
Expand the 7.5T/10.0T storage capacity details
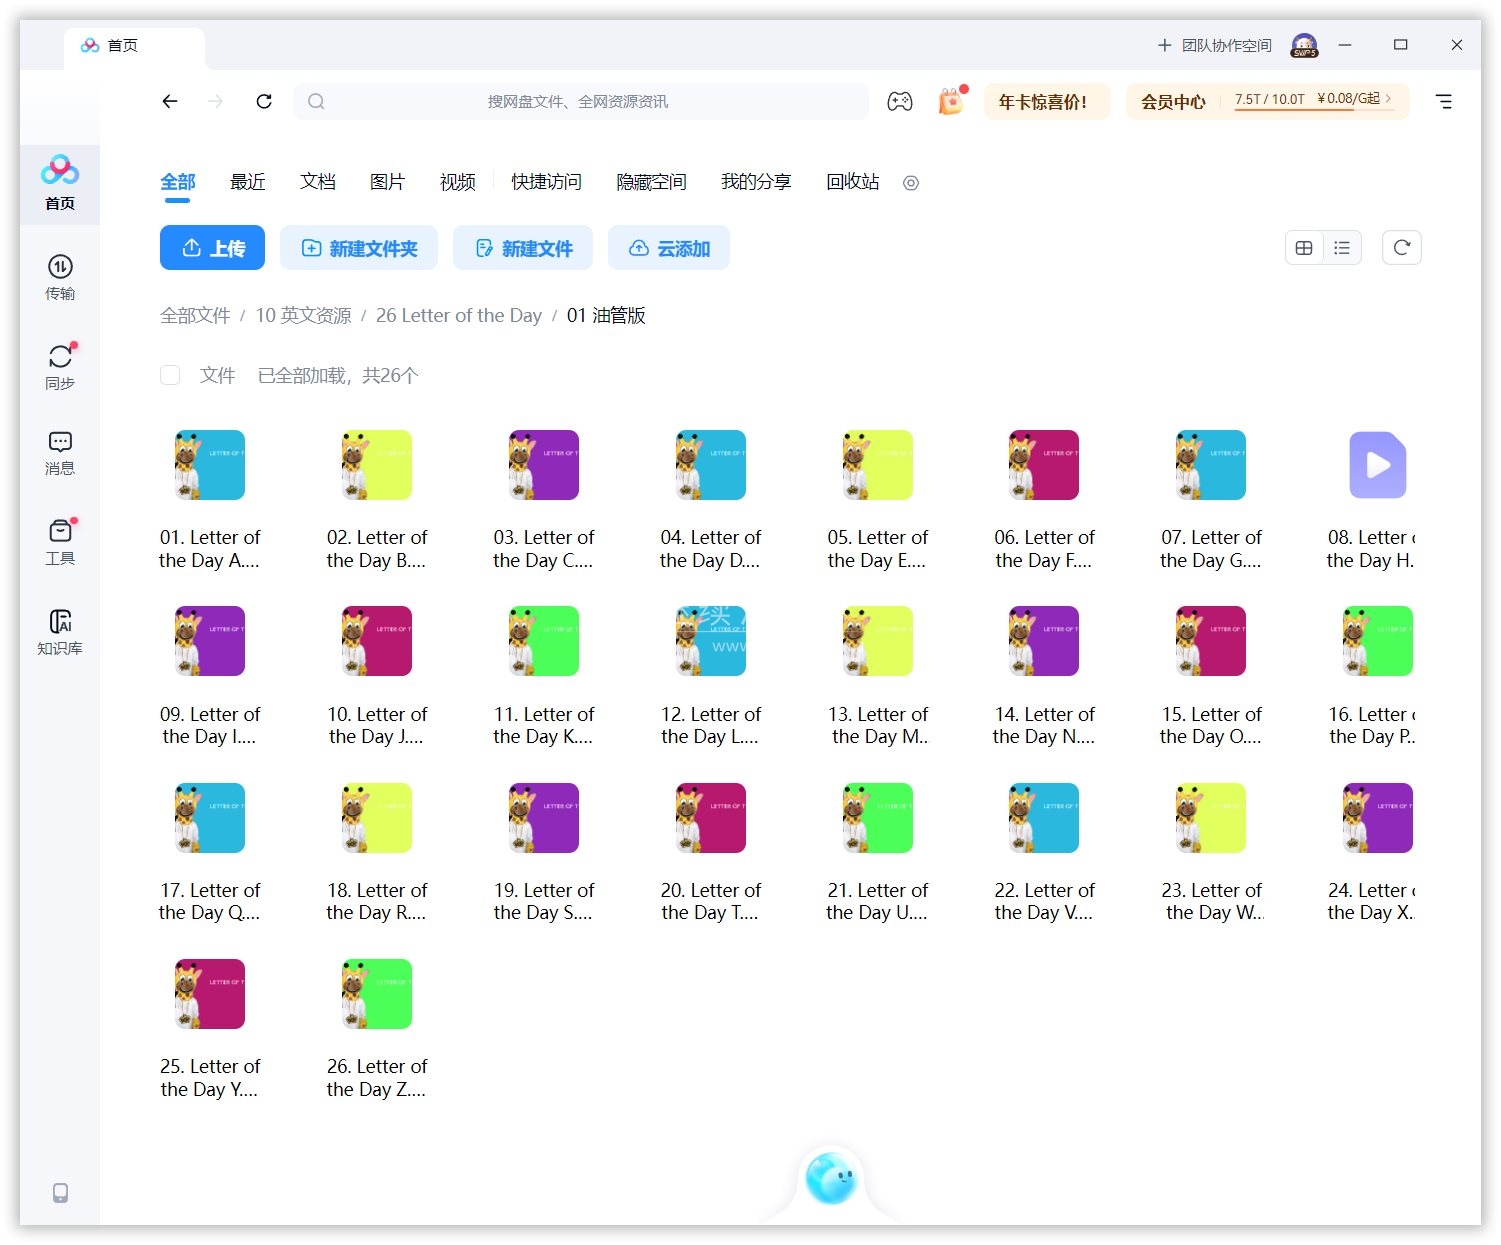(x=1312, y=100)
